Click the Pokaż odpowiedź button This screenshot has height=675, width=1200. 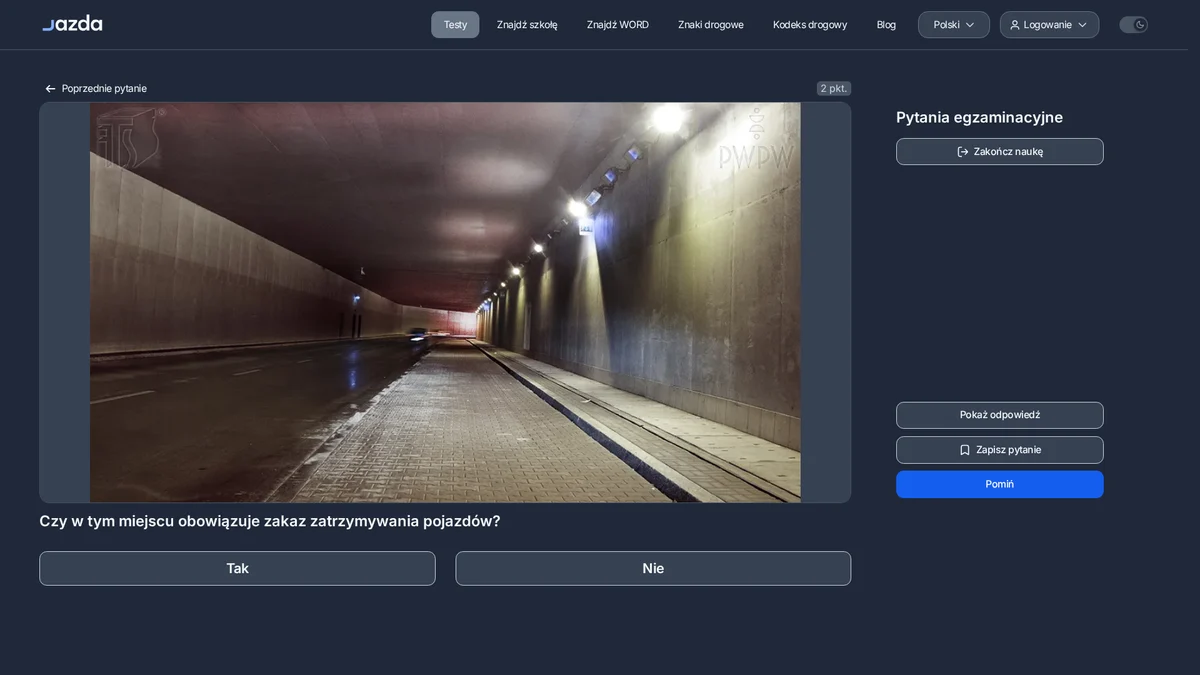click(1000, 415)
